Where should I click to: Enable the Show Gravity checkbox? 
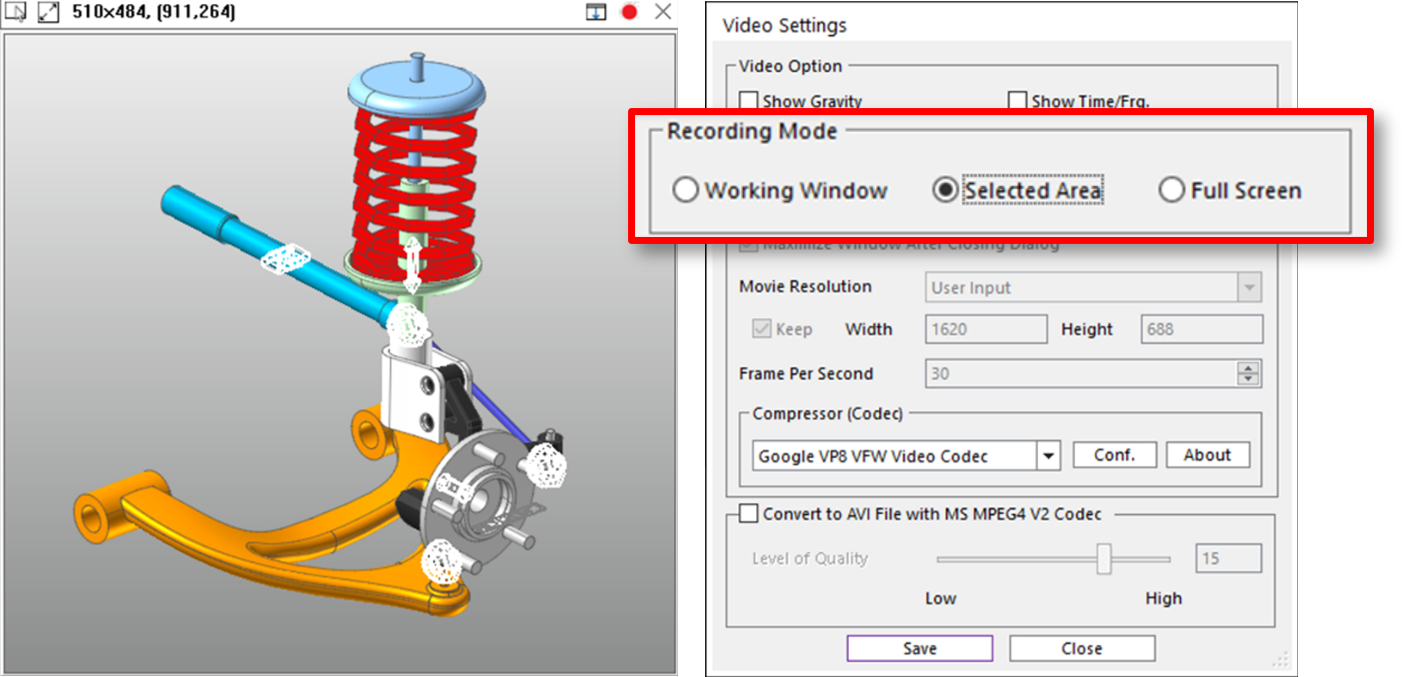coord(748,101)
